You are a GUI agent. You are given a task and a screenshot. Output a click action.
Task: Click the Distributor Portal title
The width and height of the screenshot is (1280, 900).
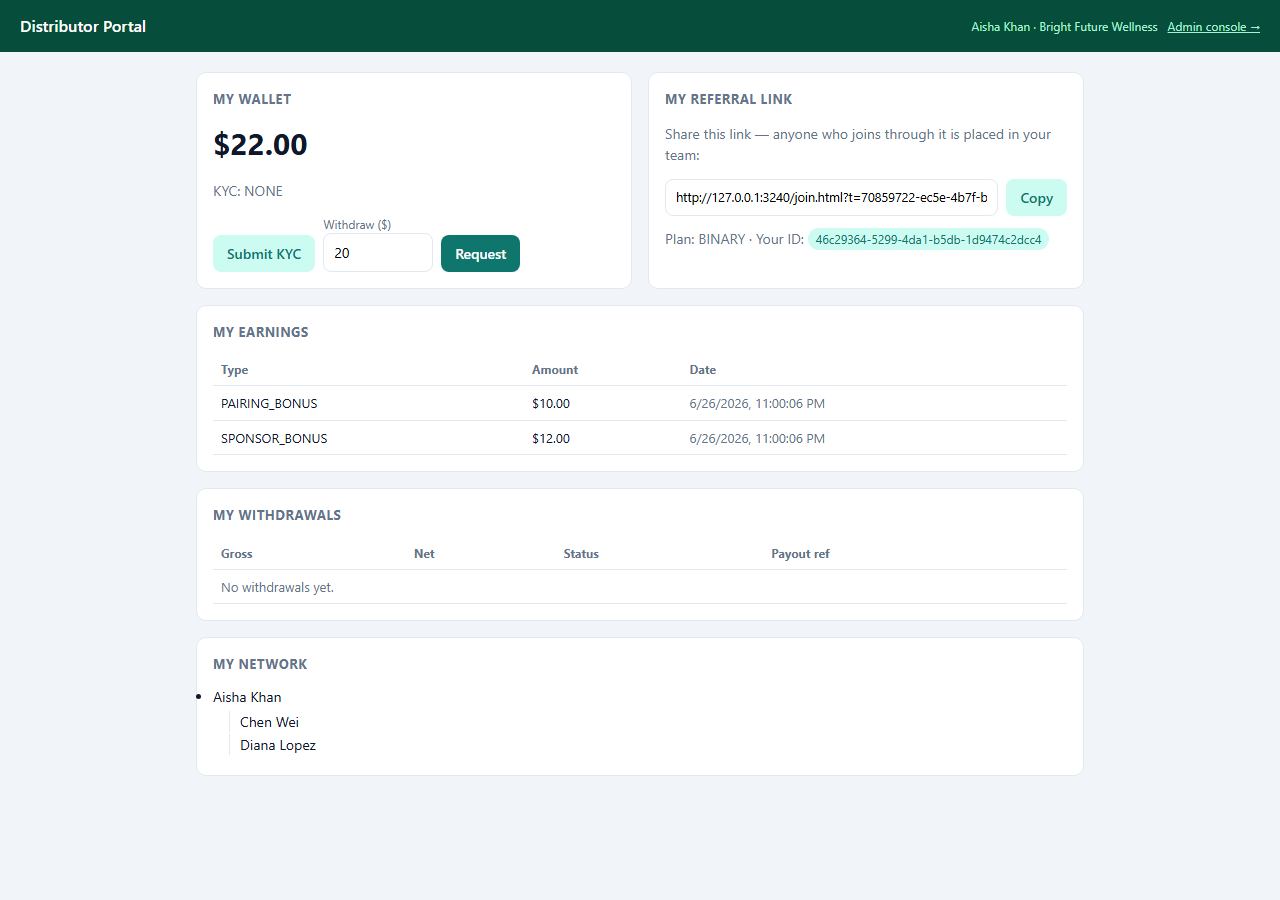tap(83, 26)
